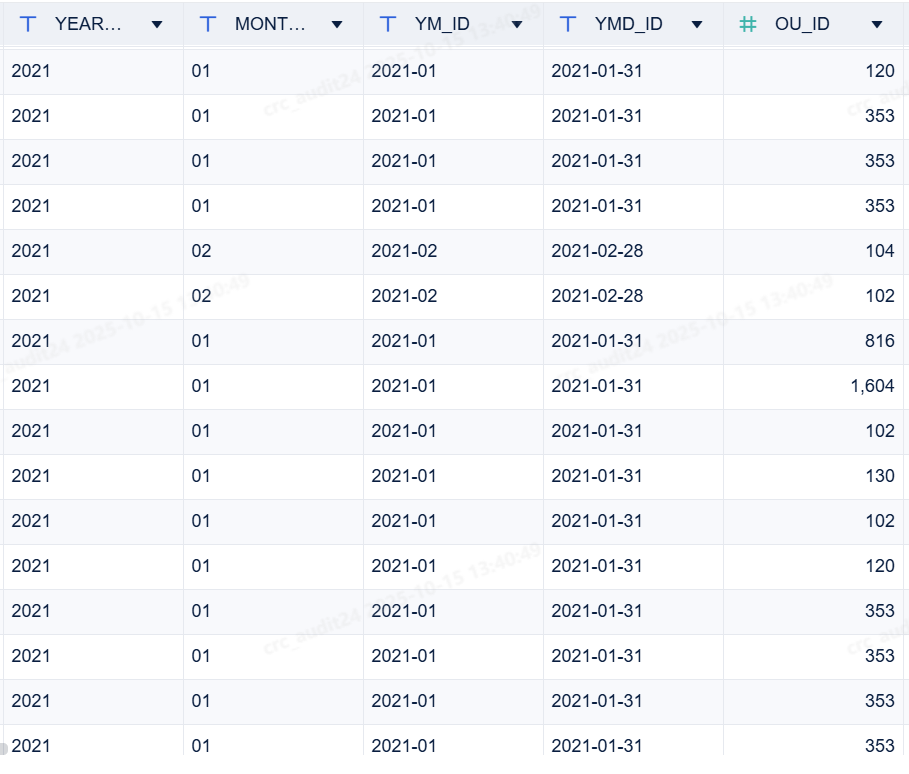Click the 2021-02-28 date in the 104 row
909x774 pixels.
pyautogui.click(x=597, y=251)
